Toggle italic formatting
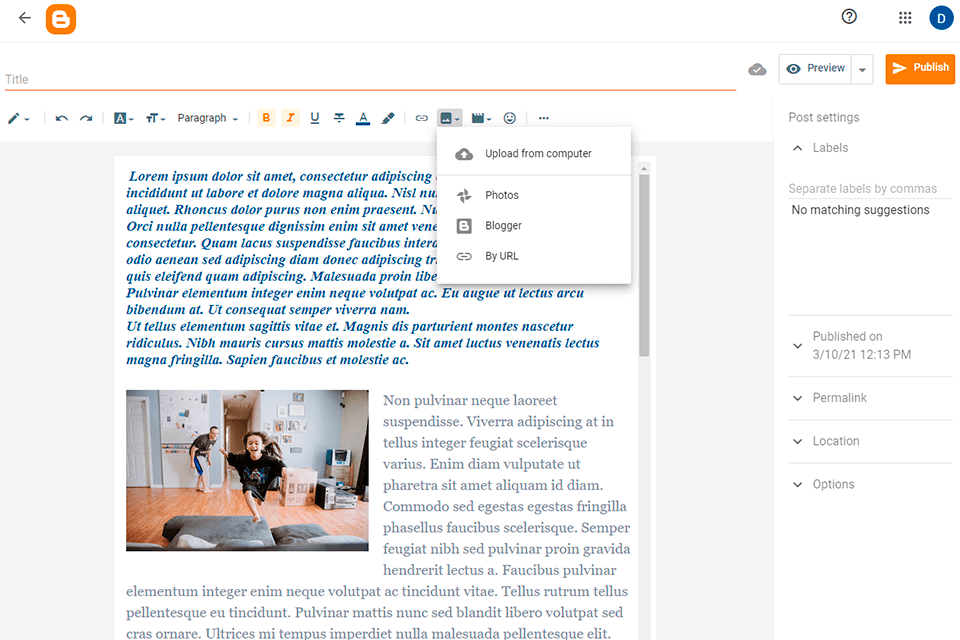The height and width of the screenshot is (640, 960). pos(290,118)
